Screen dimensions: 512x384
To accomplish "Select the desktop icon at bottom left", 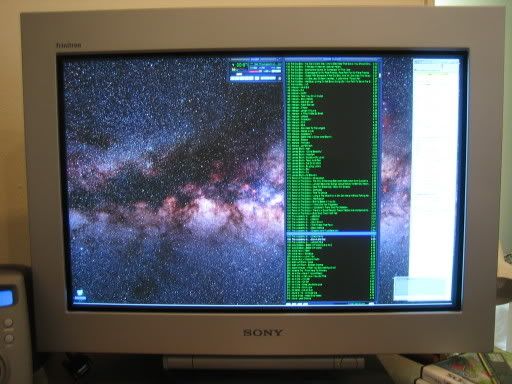I will [80, 295].
